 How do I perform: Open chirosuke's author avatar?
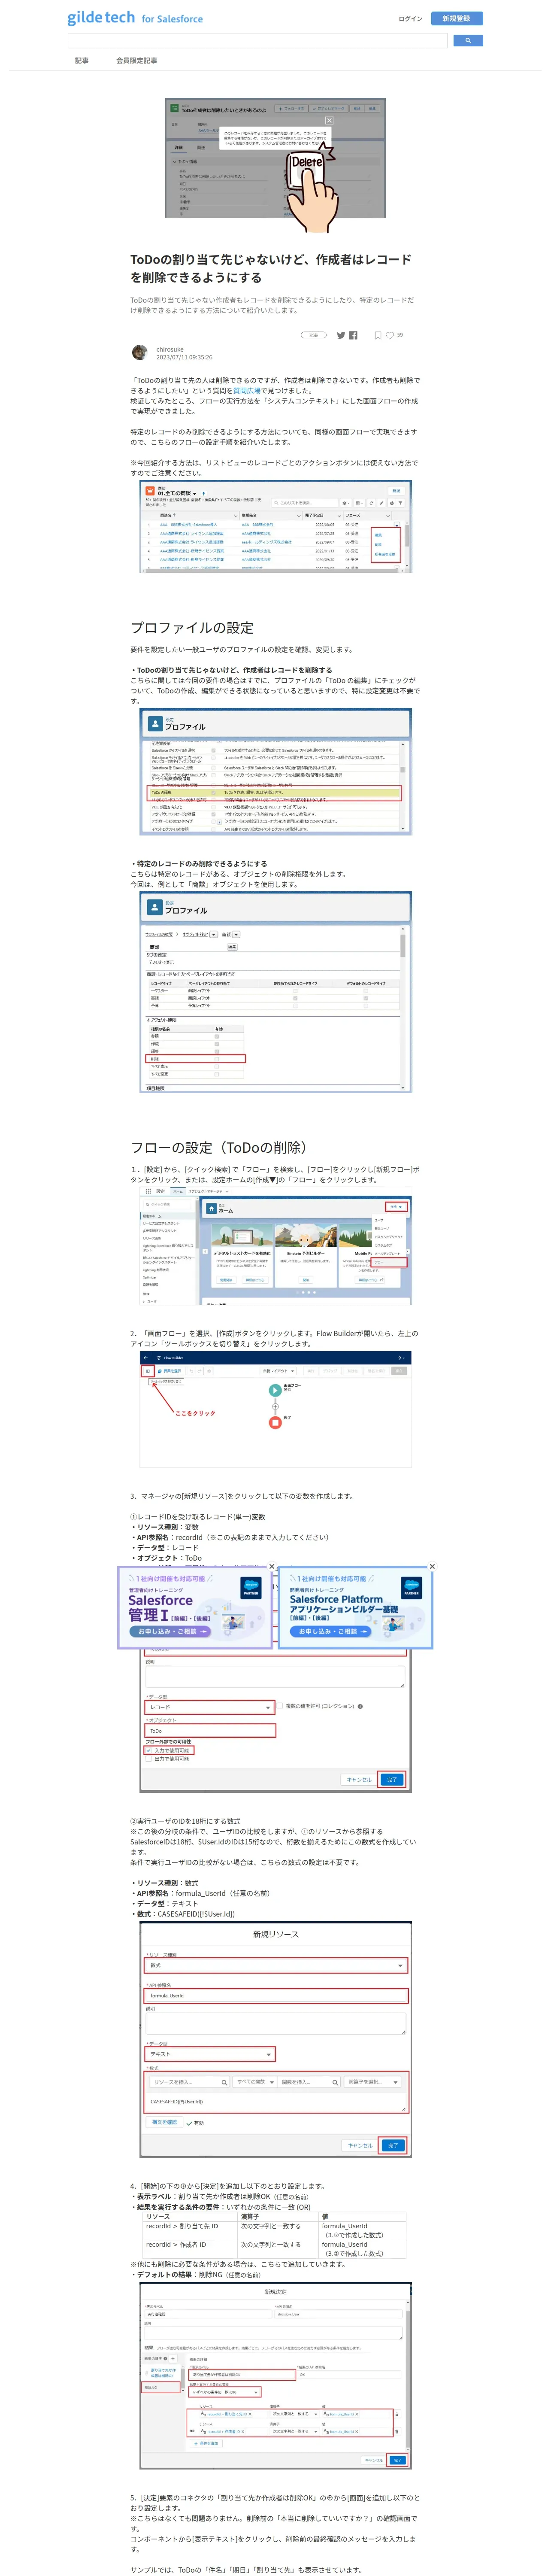139,352
